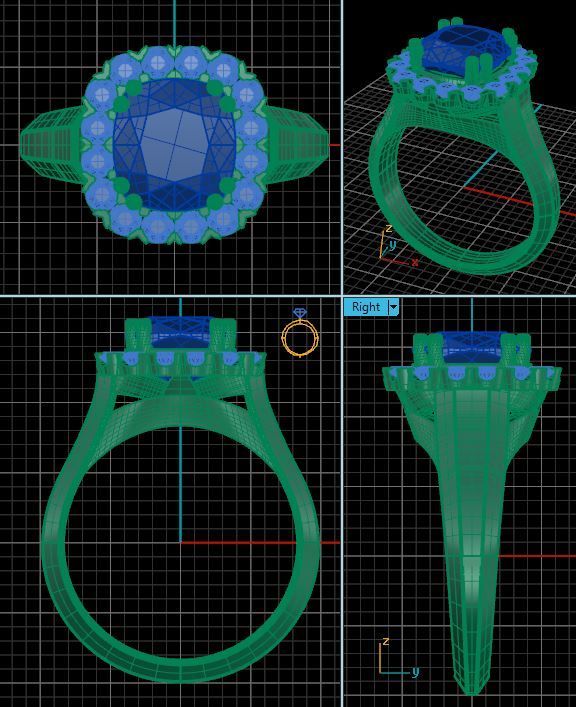Select the tapered shank in Right viewport
The image size is (576, 707).
click(x=470, y=541)
